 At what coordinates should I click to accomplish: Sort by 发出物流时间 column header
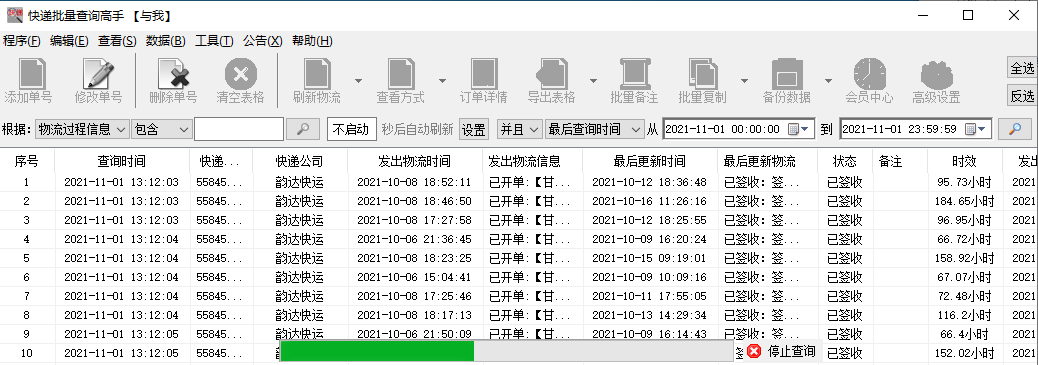(414, 161)
